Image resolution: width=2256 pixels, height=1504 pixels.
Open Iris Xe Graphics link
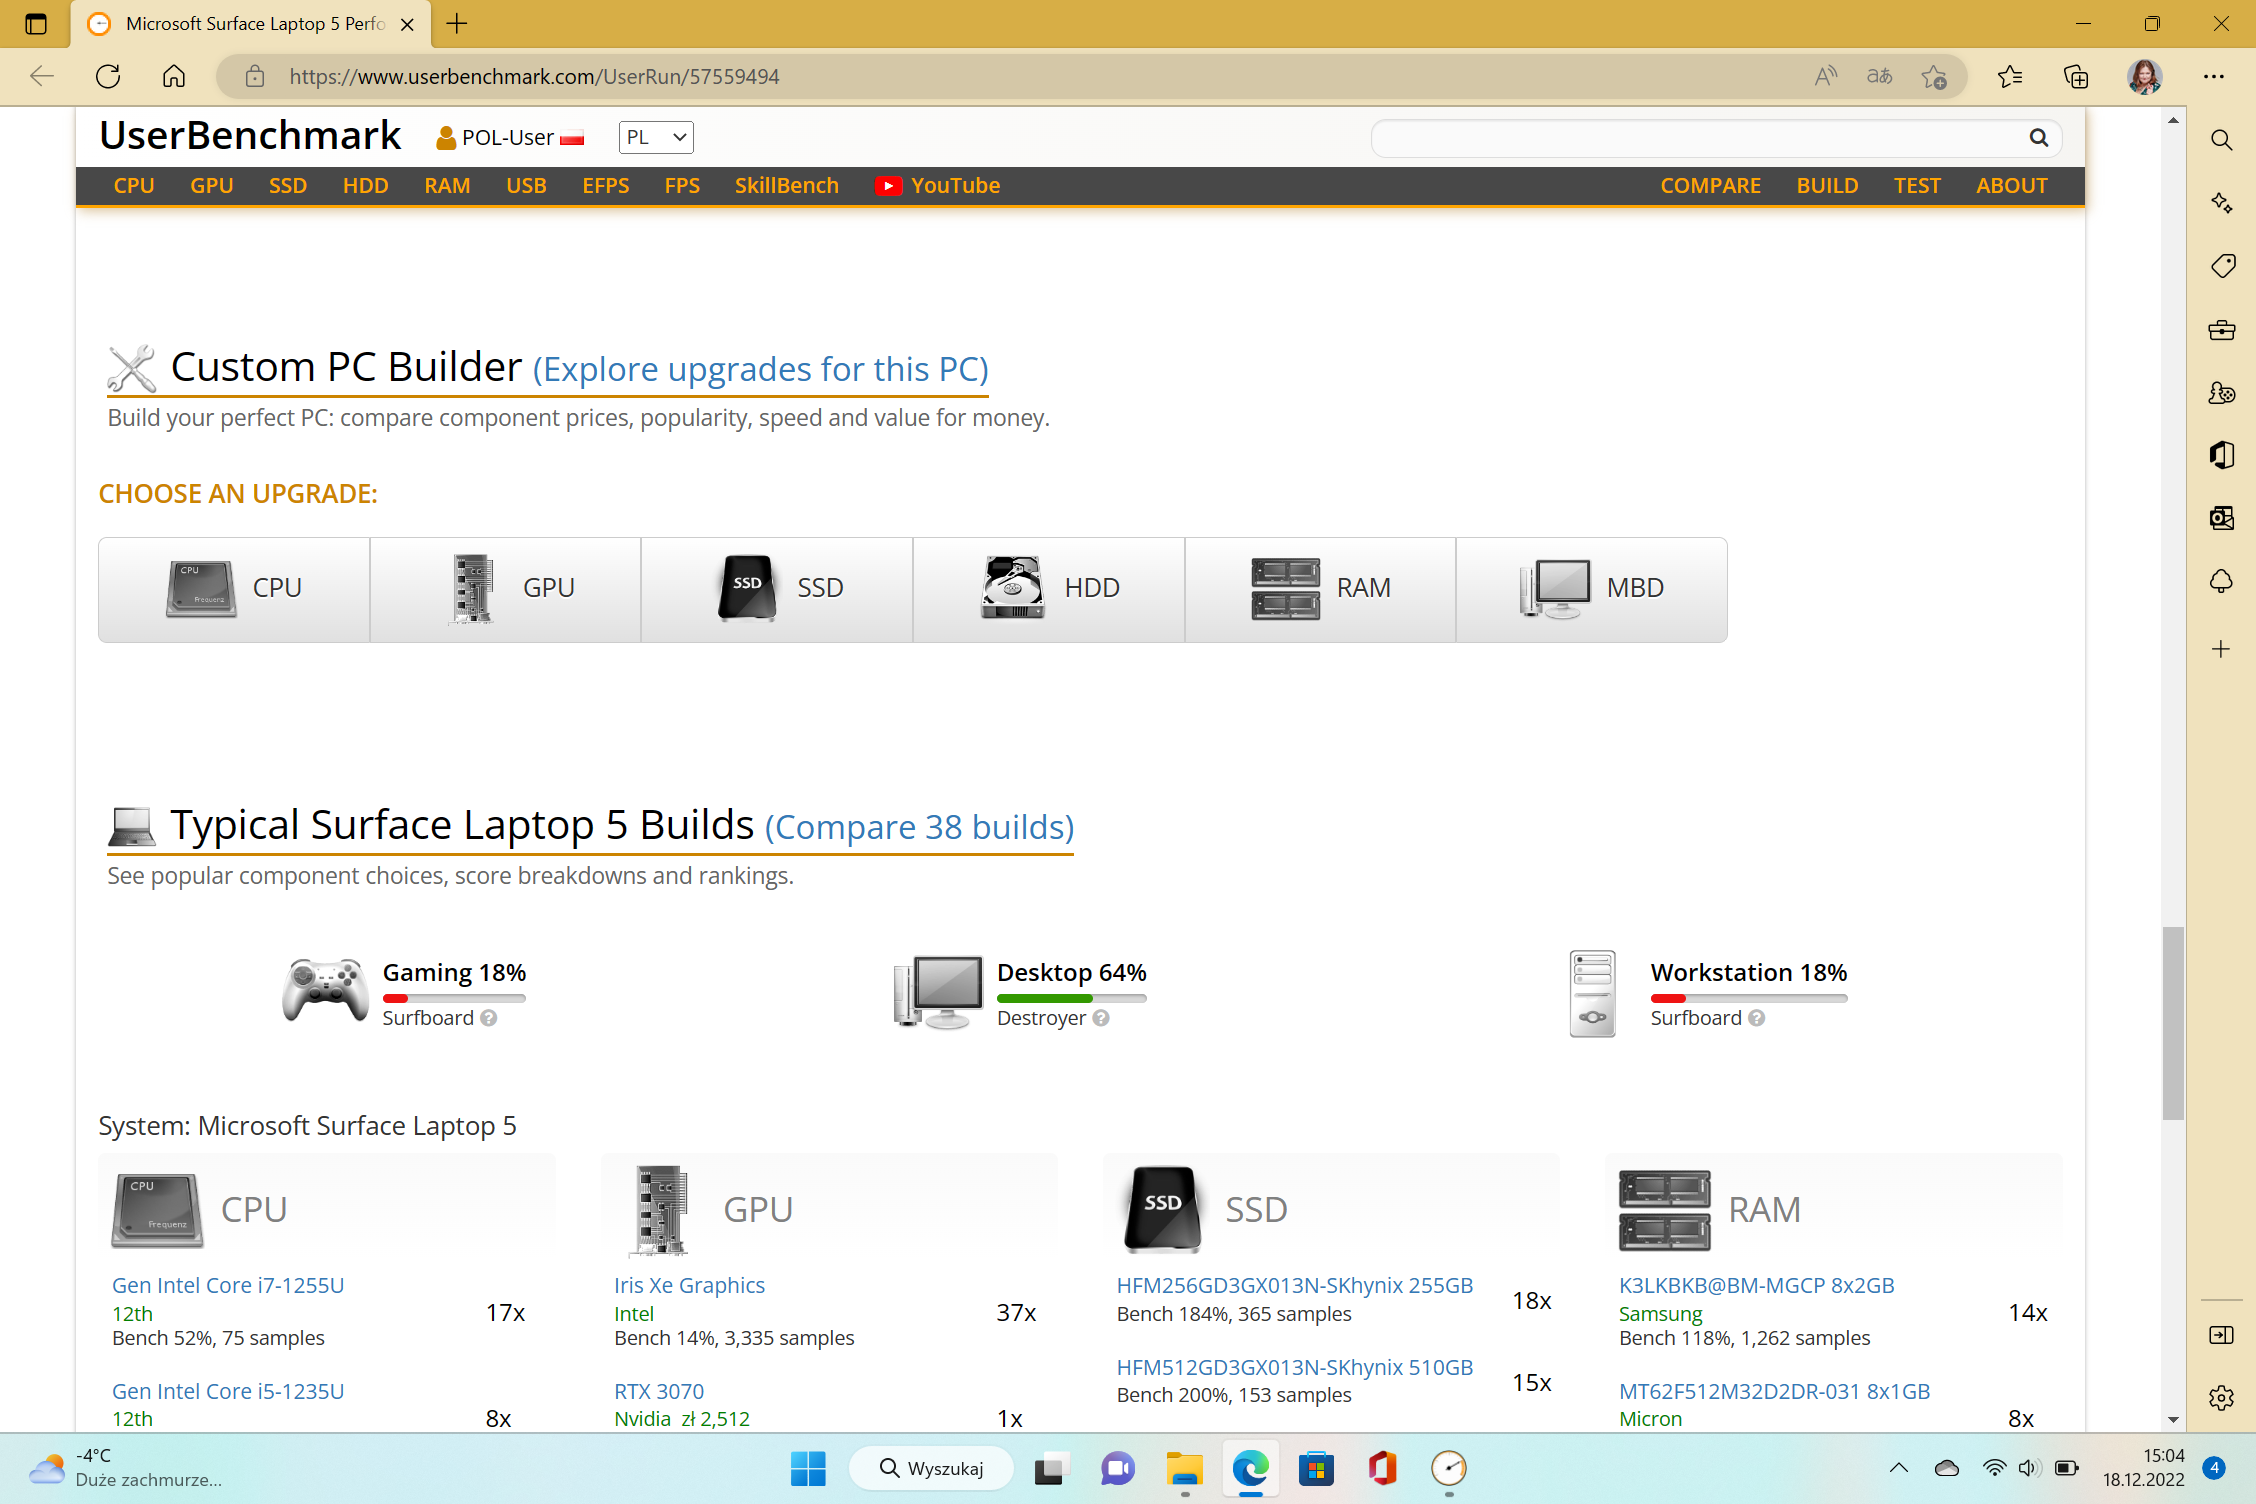coord(689,1285)
